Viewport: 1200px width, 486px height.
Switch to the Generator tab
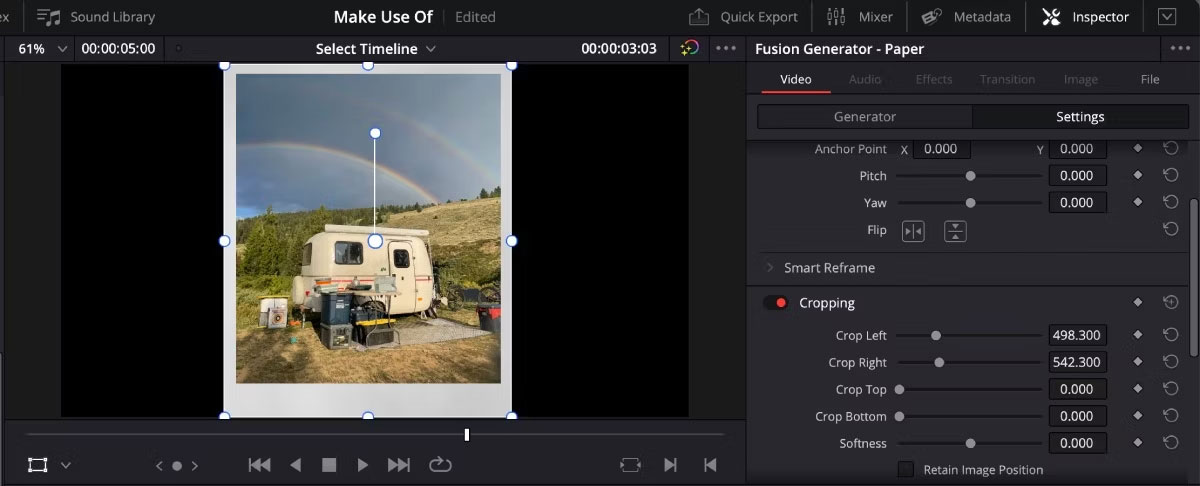[865, 116]
